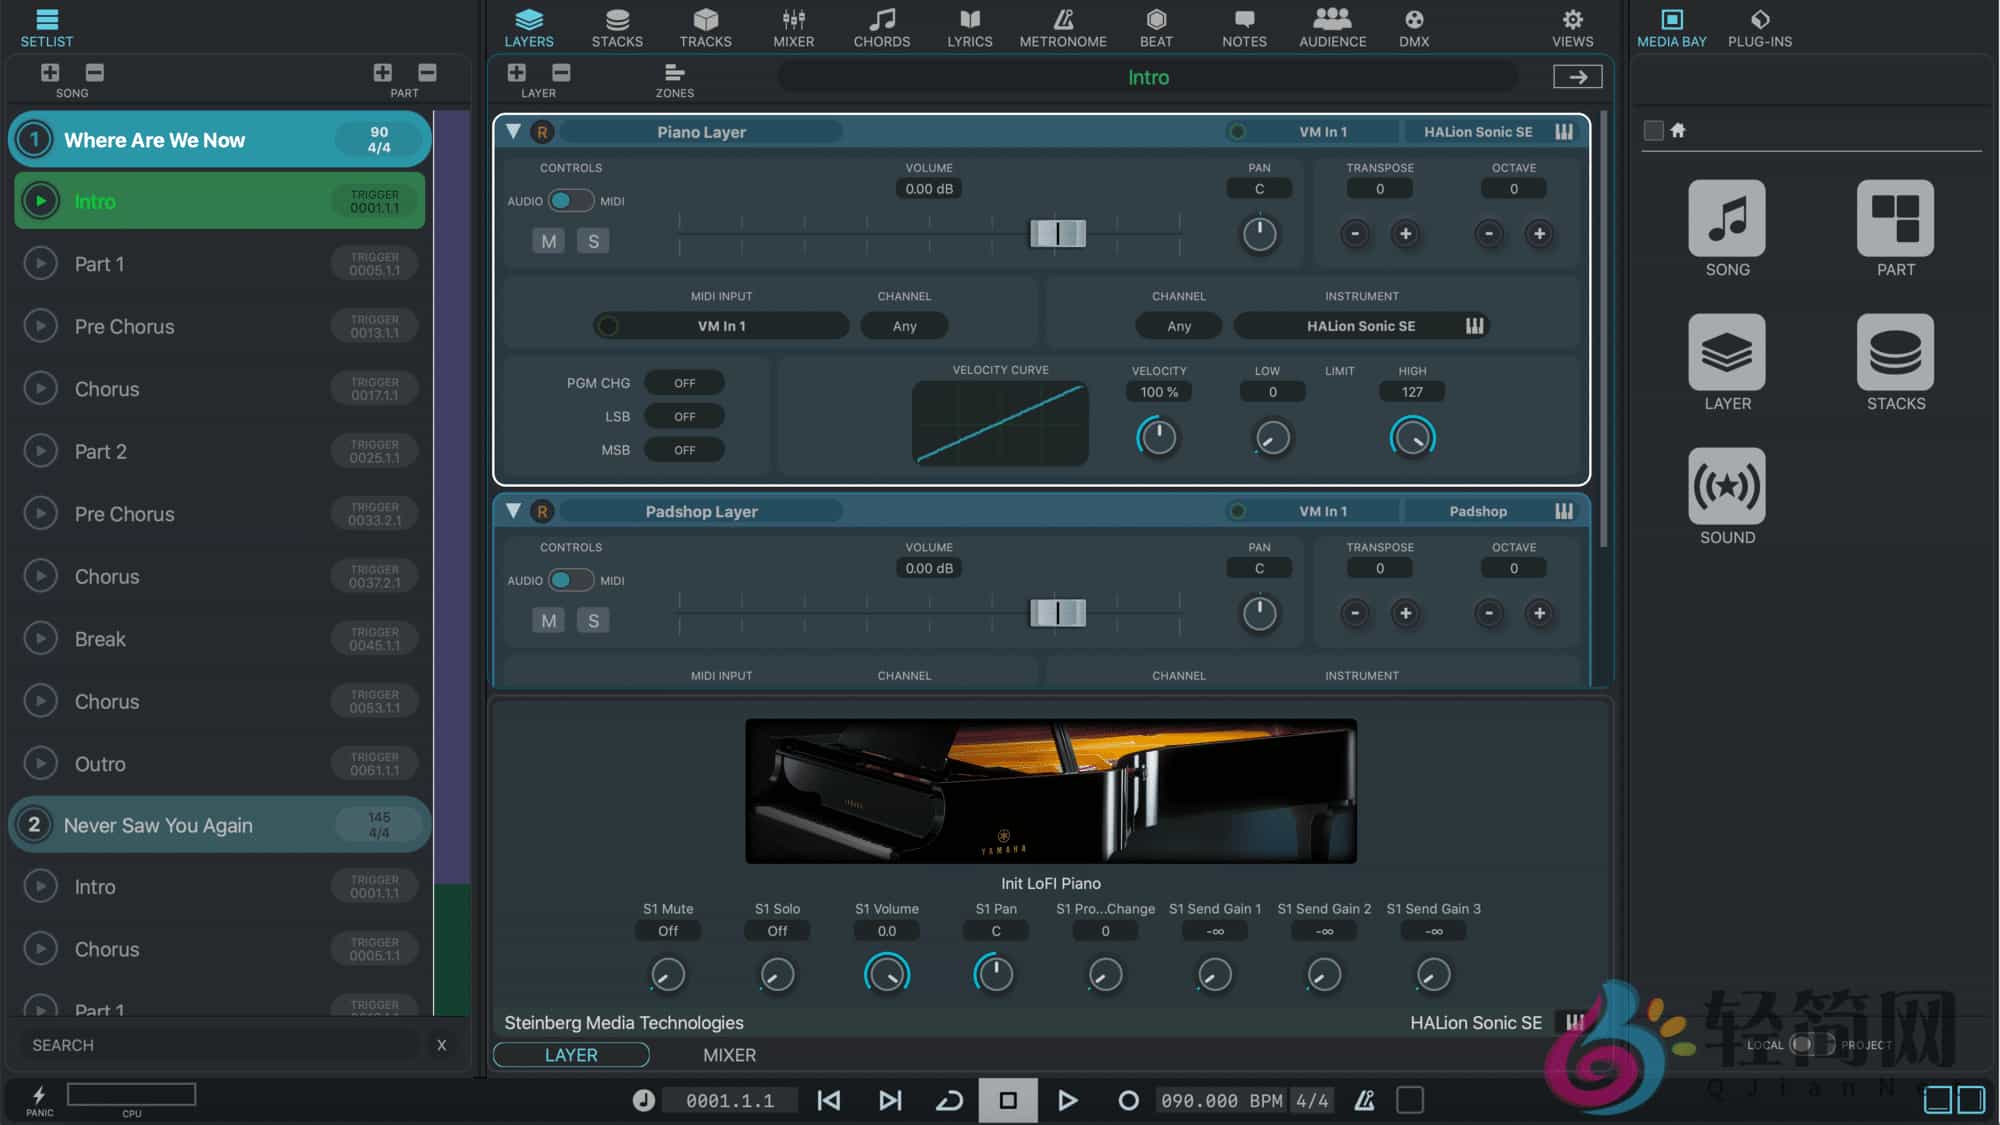The image size is (2000, 1125).
Task: Open the DMX view
Action: click(1414, 27)
